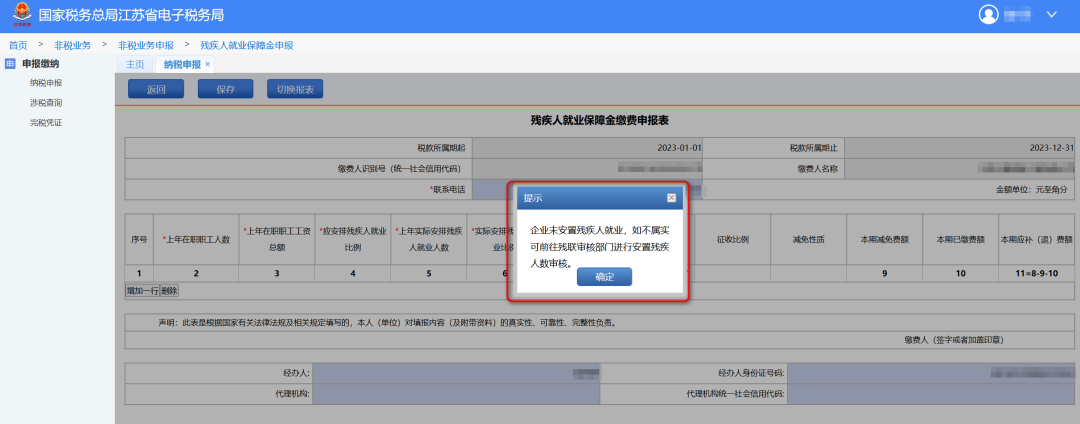Click the 11=8-9-10 formula cell

pos(1037,273)
